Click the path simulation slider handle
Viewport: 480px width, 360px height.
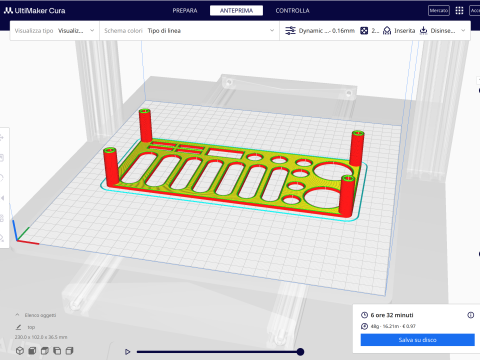pyautogui.click(x=300, y=352)
